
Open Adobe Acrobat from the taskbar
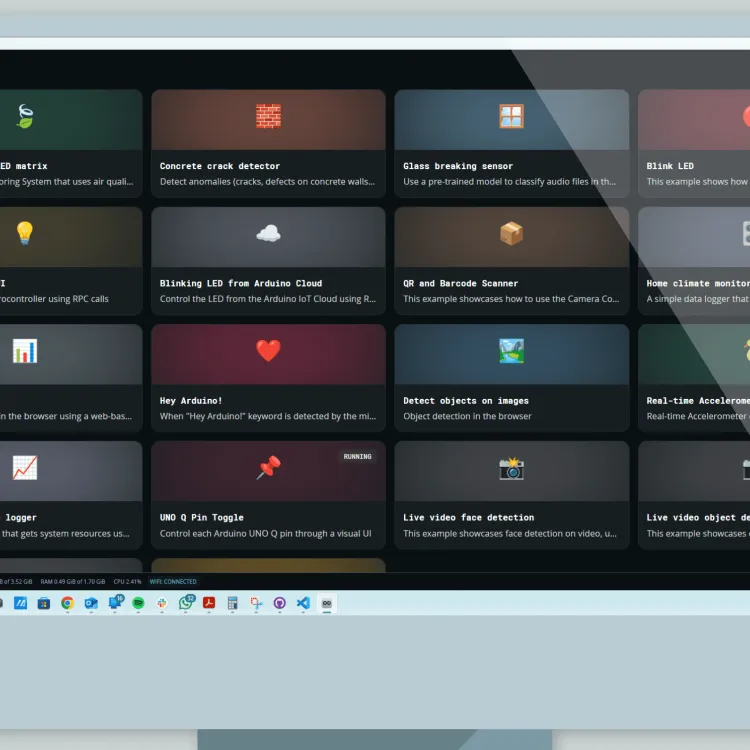click(x=209, y=603)
